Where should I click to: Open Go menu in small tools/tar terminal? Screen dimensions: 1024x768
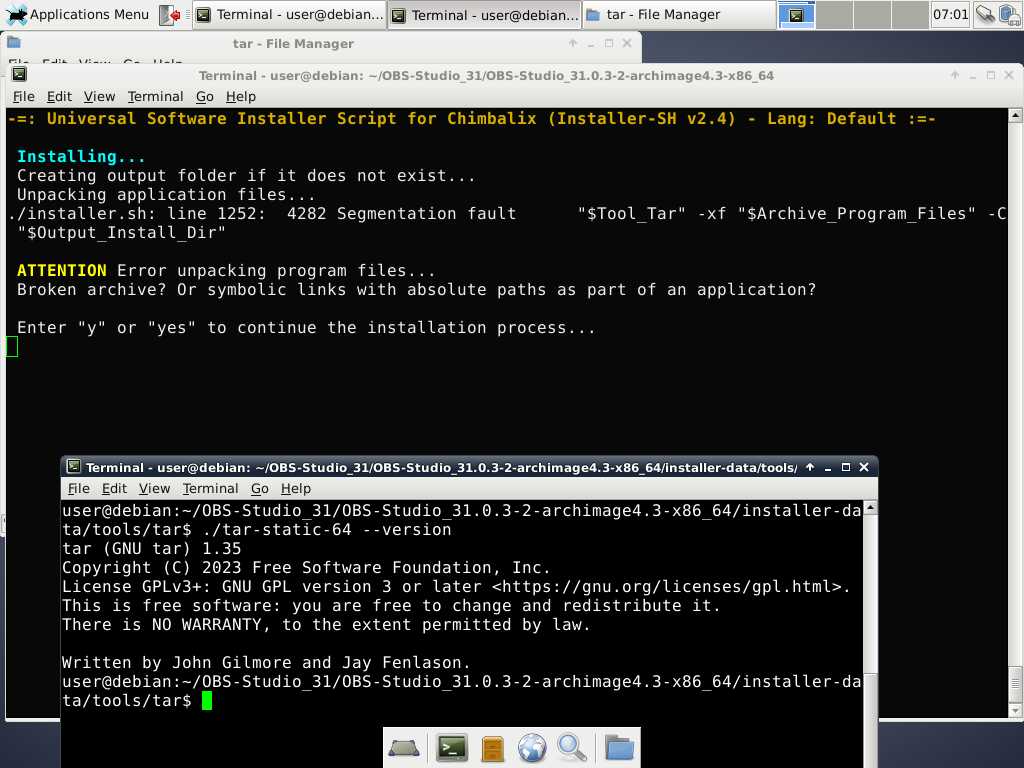pyautogui.click(x=260, y=488)
